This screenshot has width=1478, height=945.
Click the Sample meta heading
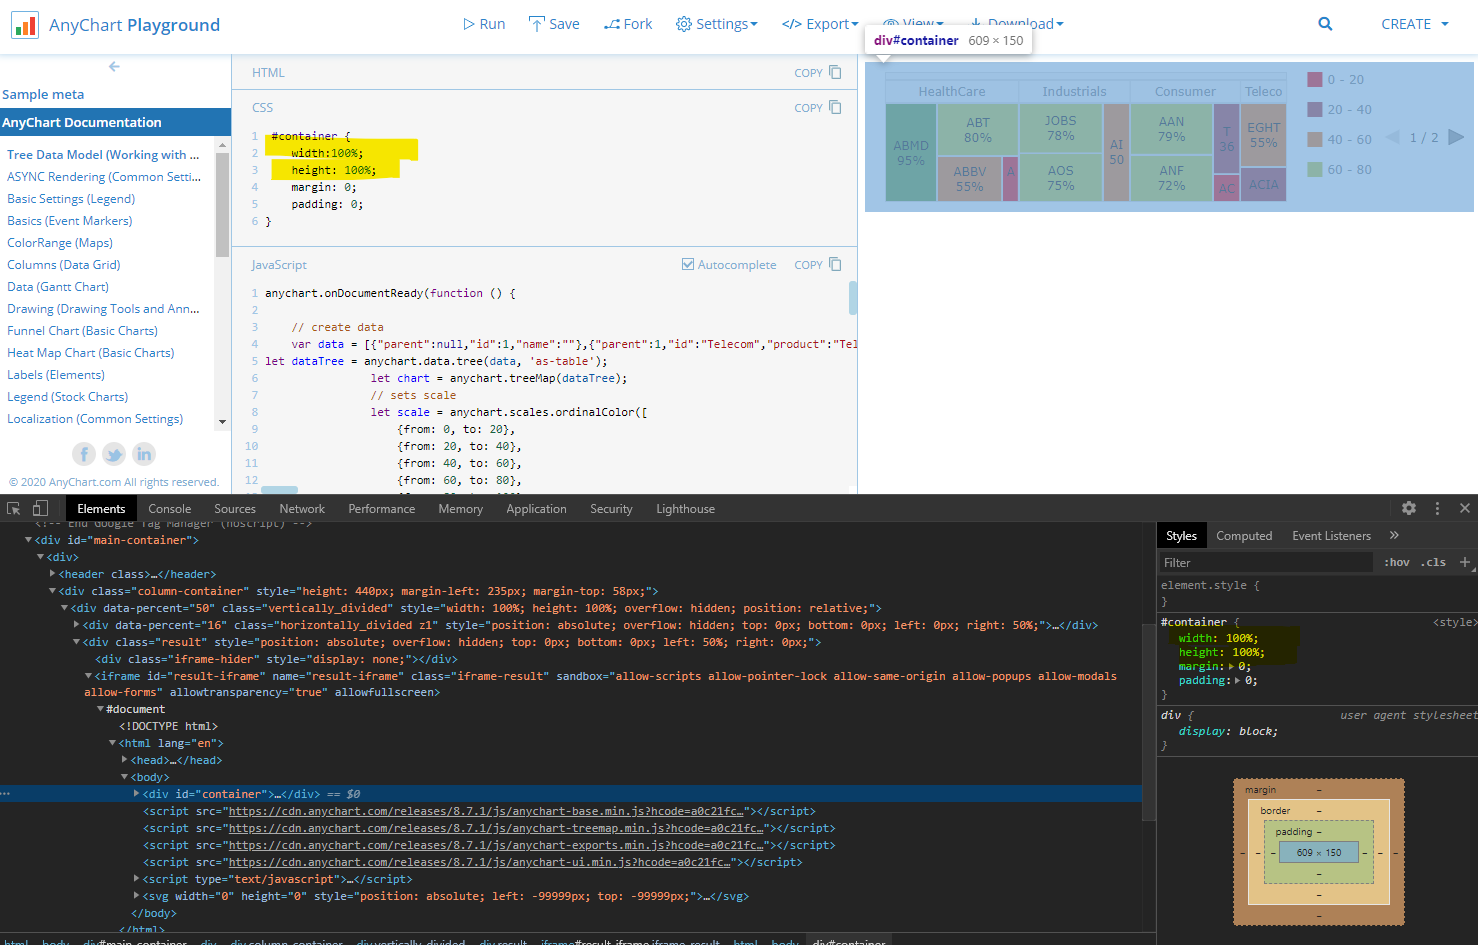(x=43, y=95)
